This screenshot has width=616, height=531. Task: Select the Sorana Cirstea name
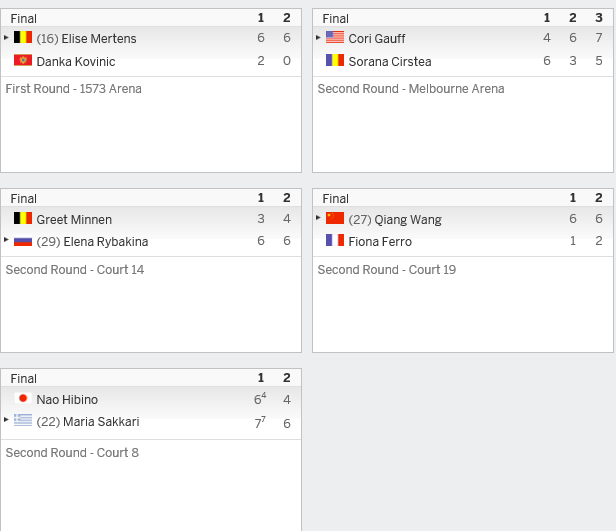pos(390,62)
